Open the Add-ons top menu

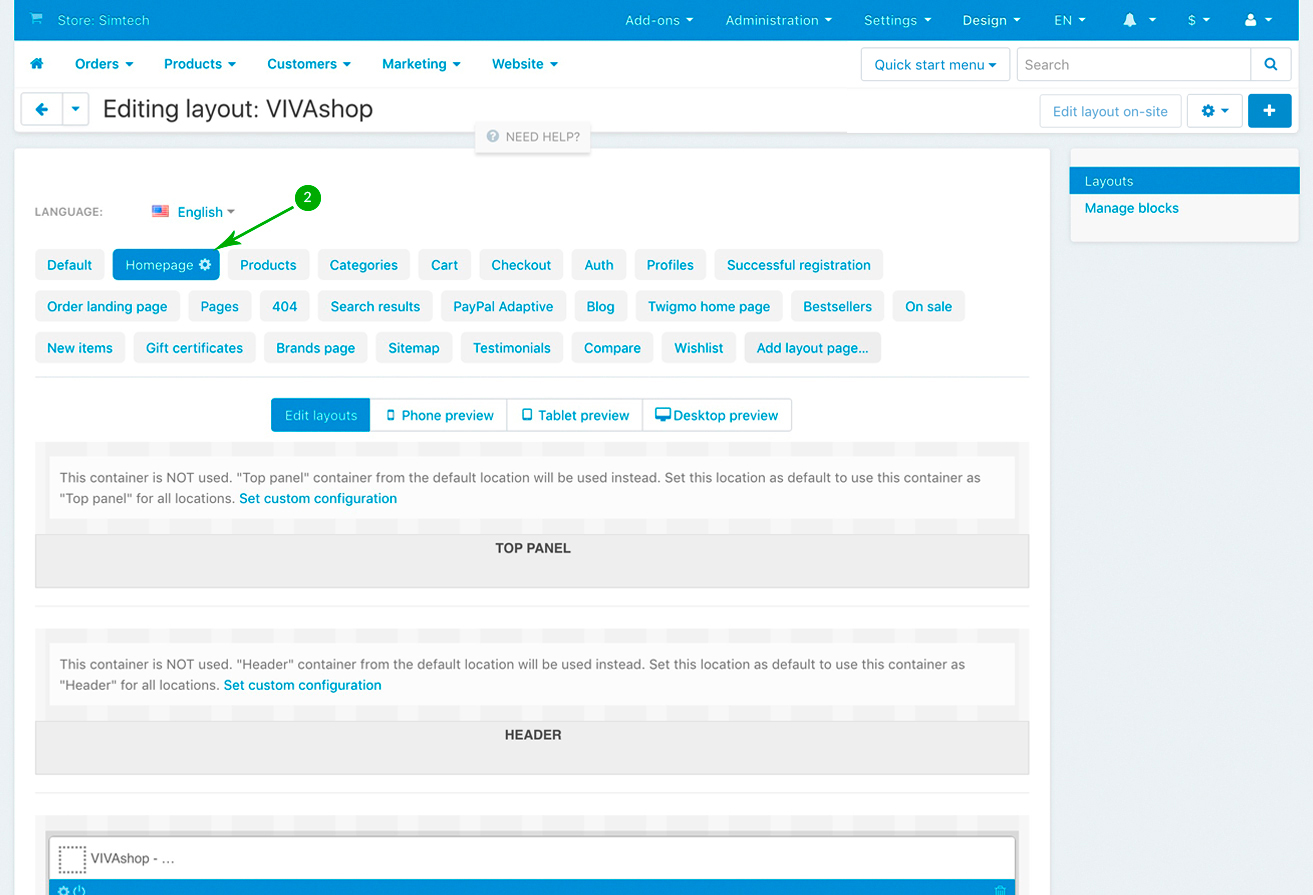coord(659,20)
